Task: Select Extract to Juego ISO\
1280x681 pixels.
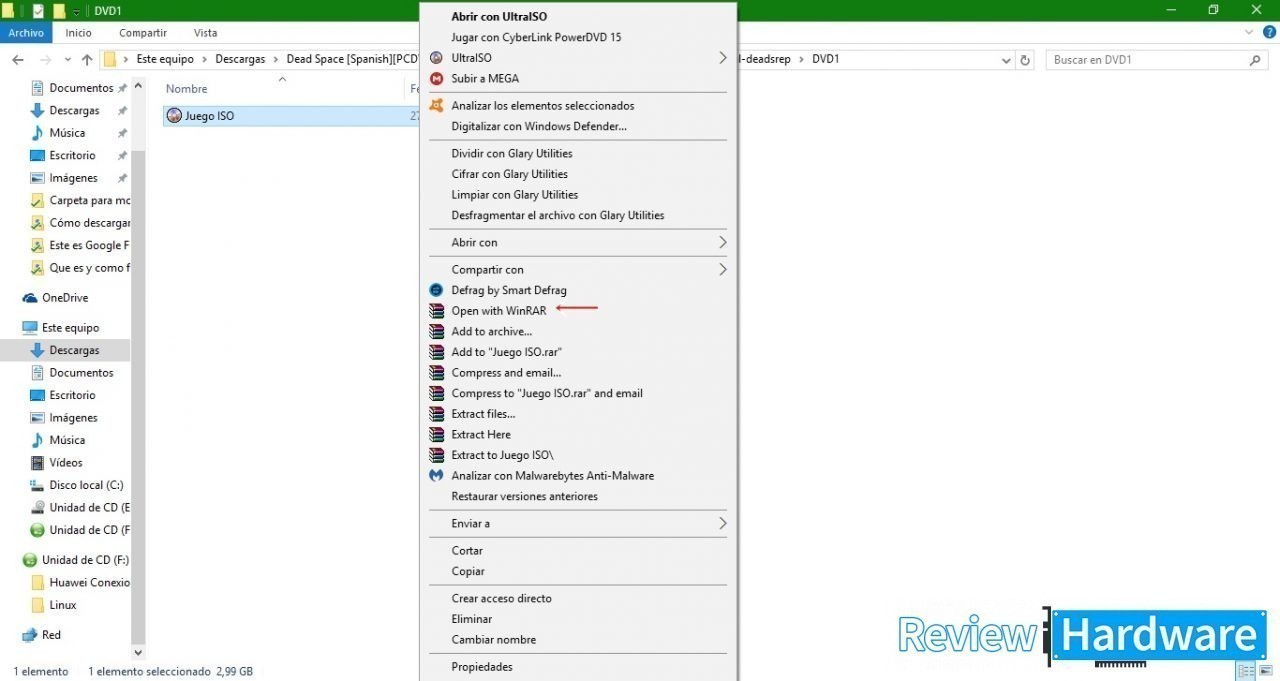Action: coord(502,455)
